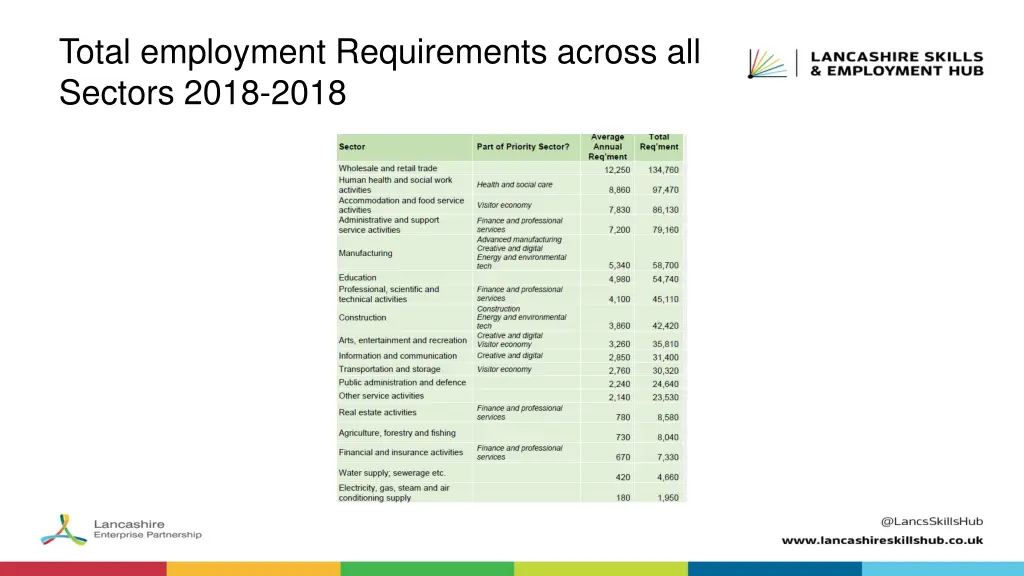
Task: Click total value 79,160
Action: (665, 230)
